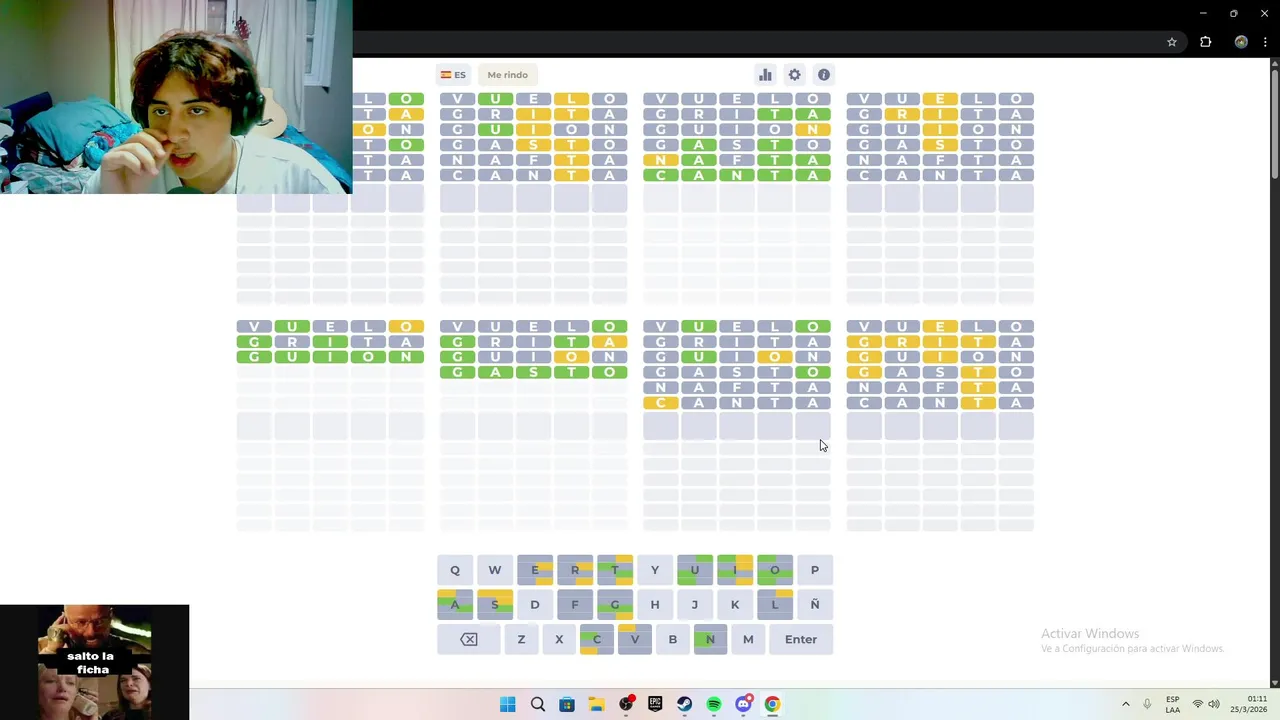Open the volume speaker tray icon
Viewport: 1280px width, 720px height.
1214,704
